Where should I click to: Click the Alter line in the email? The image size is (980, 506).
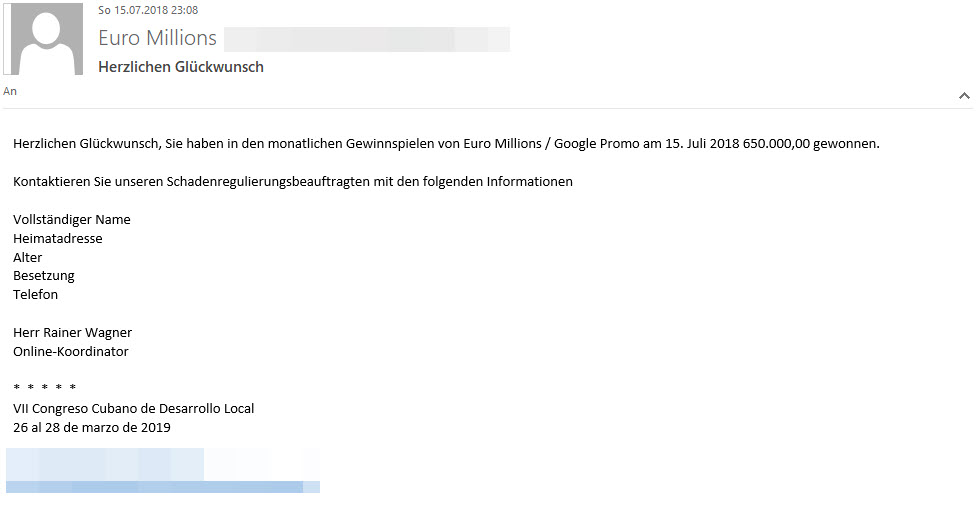tap(28, 258)
